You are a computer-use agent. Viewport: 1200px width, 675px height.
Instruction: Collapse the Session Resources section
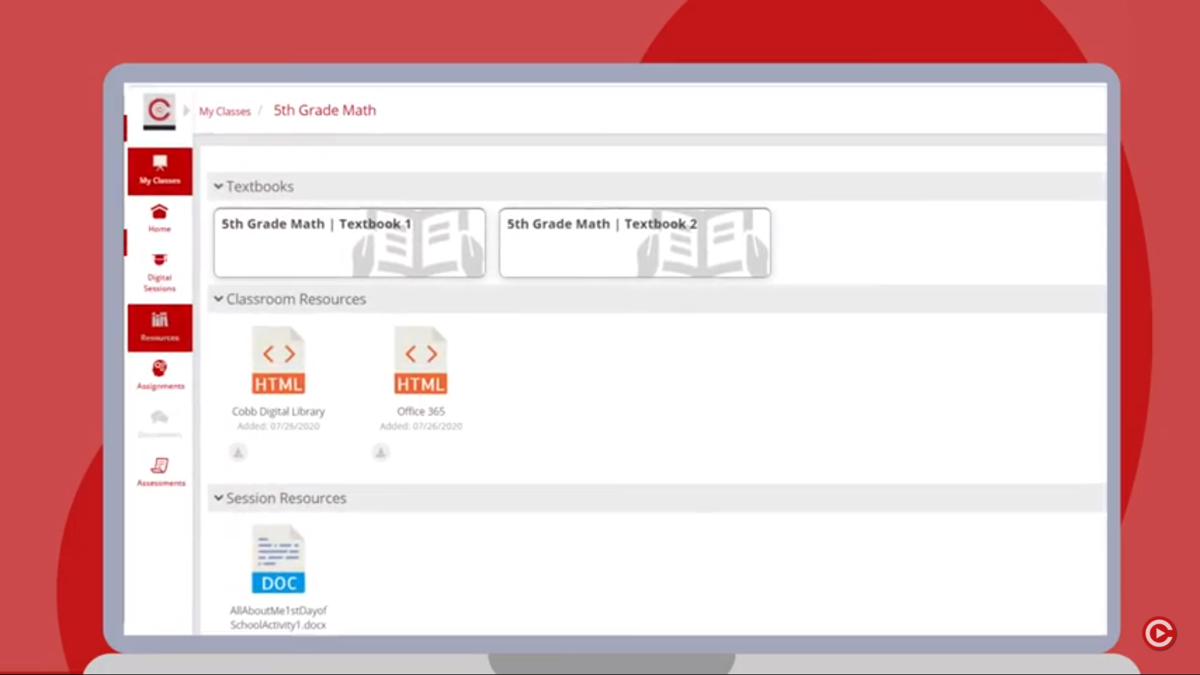point(218,498)
